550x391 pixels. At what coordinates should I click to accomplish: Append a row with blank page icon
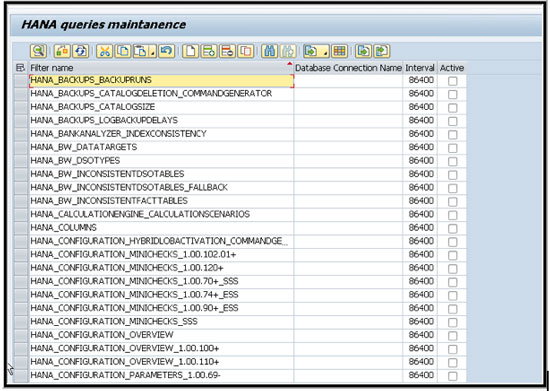(x=191, y=51)
